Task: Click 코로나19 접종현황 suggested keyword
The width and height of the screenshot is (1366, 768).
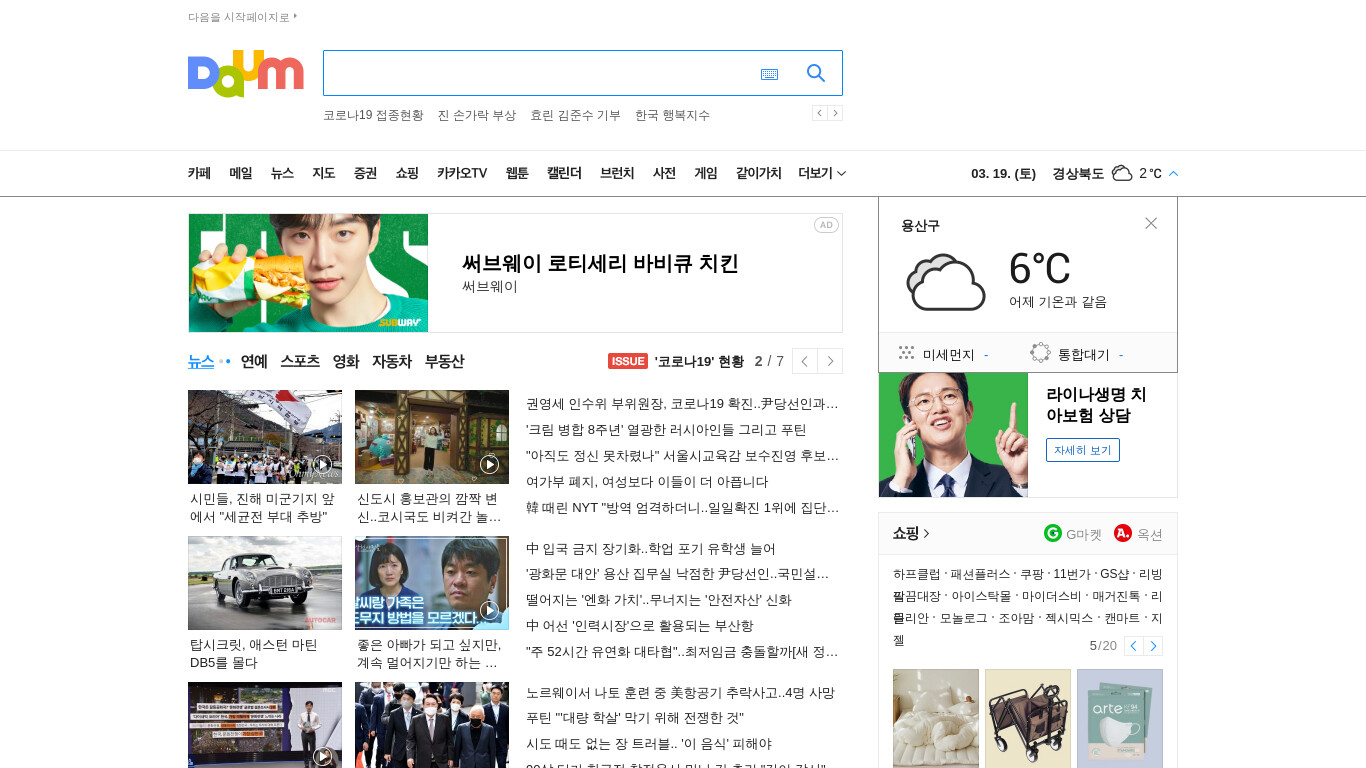Action: pyautogui.click(x=373, y=115)
